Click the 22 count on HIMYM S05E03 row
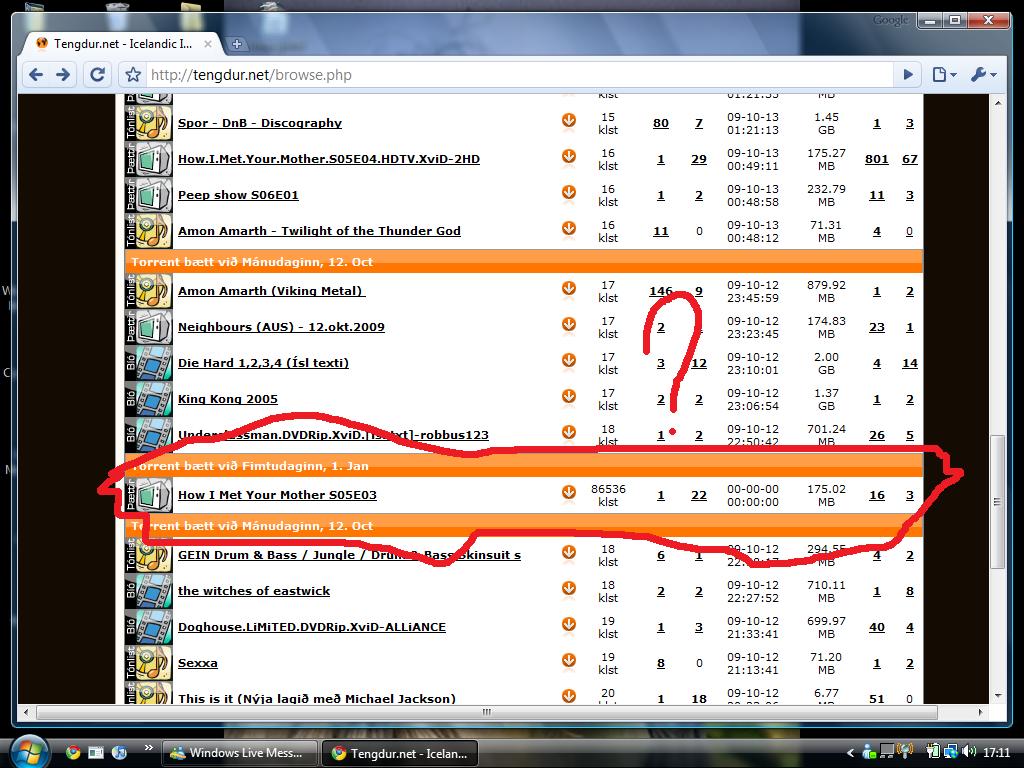The width and height of the screenshot is (1024, 768). coord(699,495)
